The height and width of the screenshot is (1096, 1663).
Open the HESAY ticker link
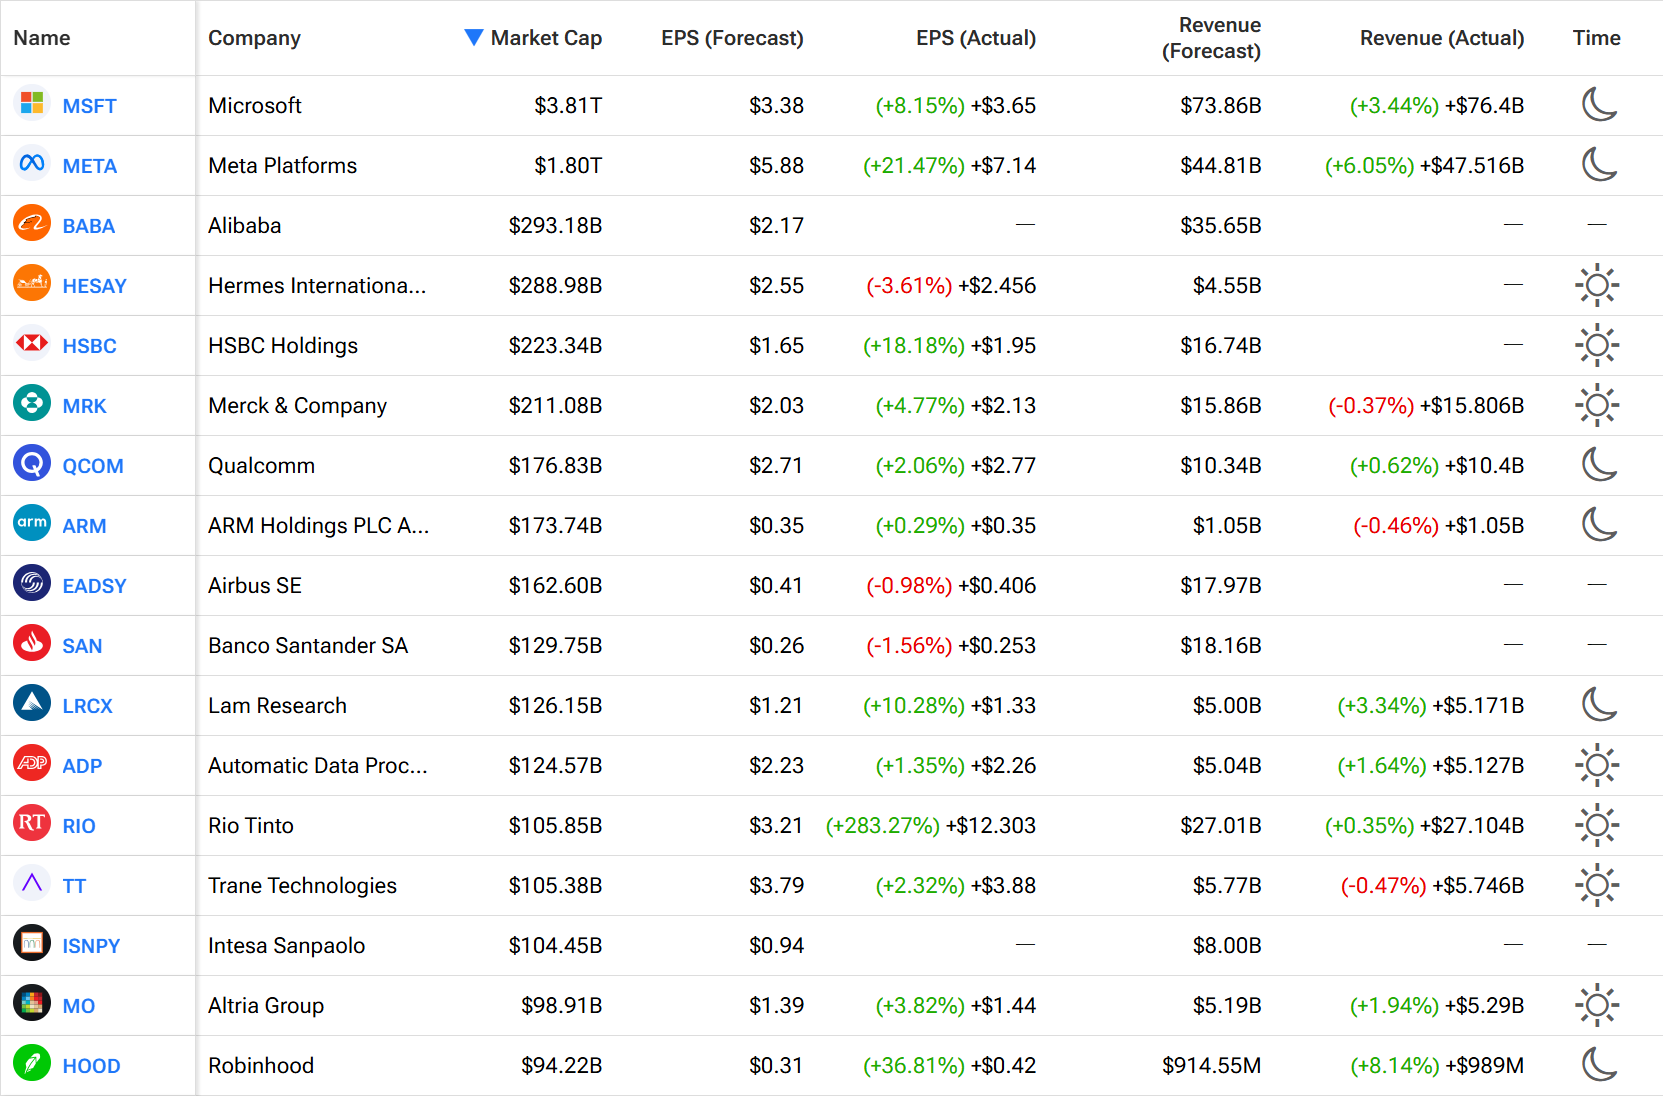pos(94,286)
